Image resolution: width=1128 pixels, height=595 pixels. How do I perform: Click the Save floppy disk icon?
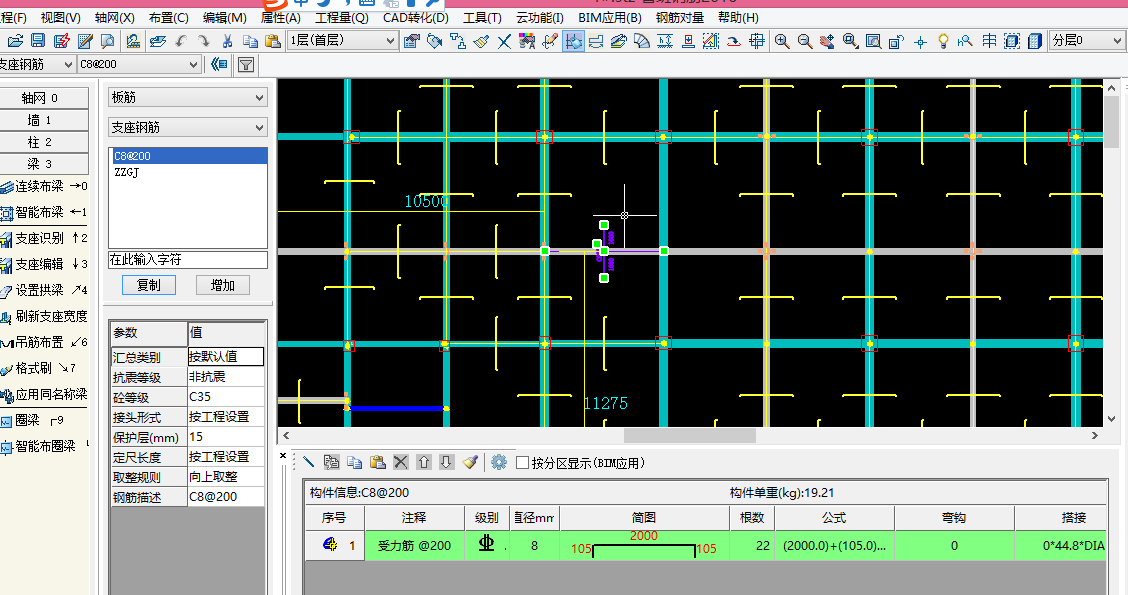[38, 41]
